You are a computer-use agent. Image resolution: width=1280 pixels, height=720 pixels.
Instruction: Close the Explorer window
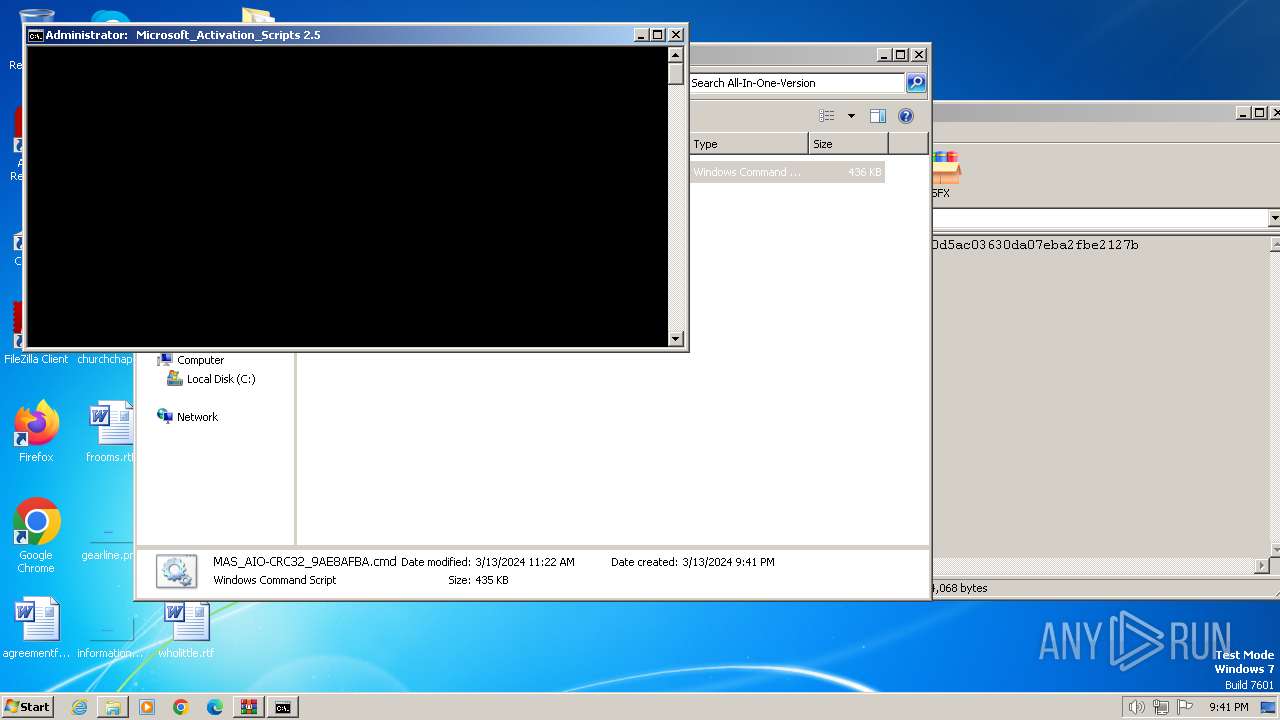pos(919,55)
